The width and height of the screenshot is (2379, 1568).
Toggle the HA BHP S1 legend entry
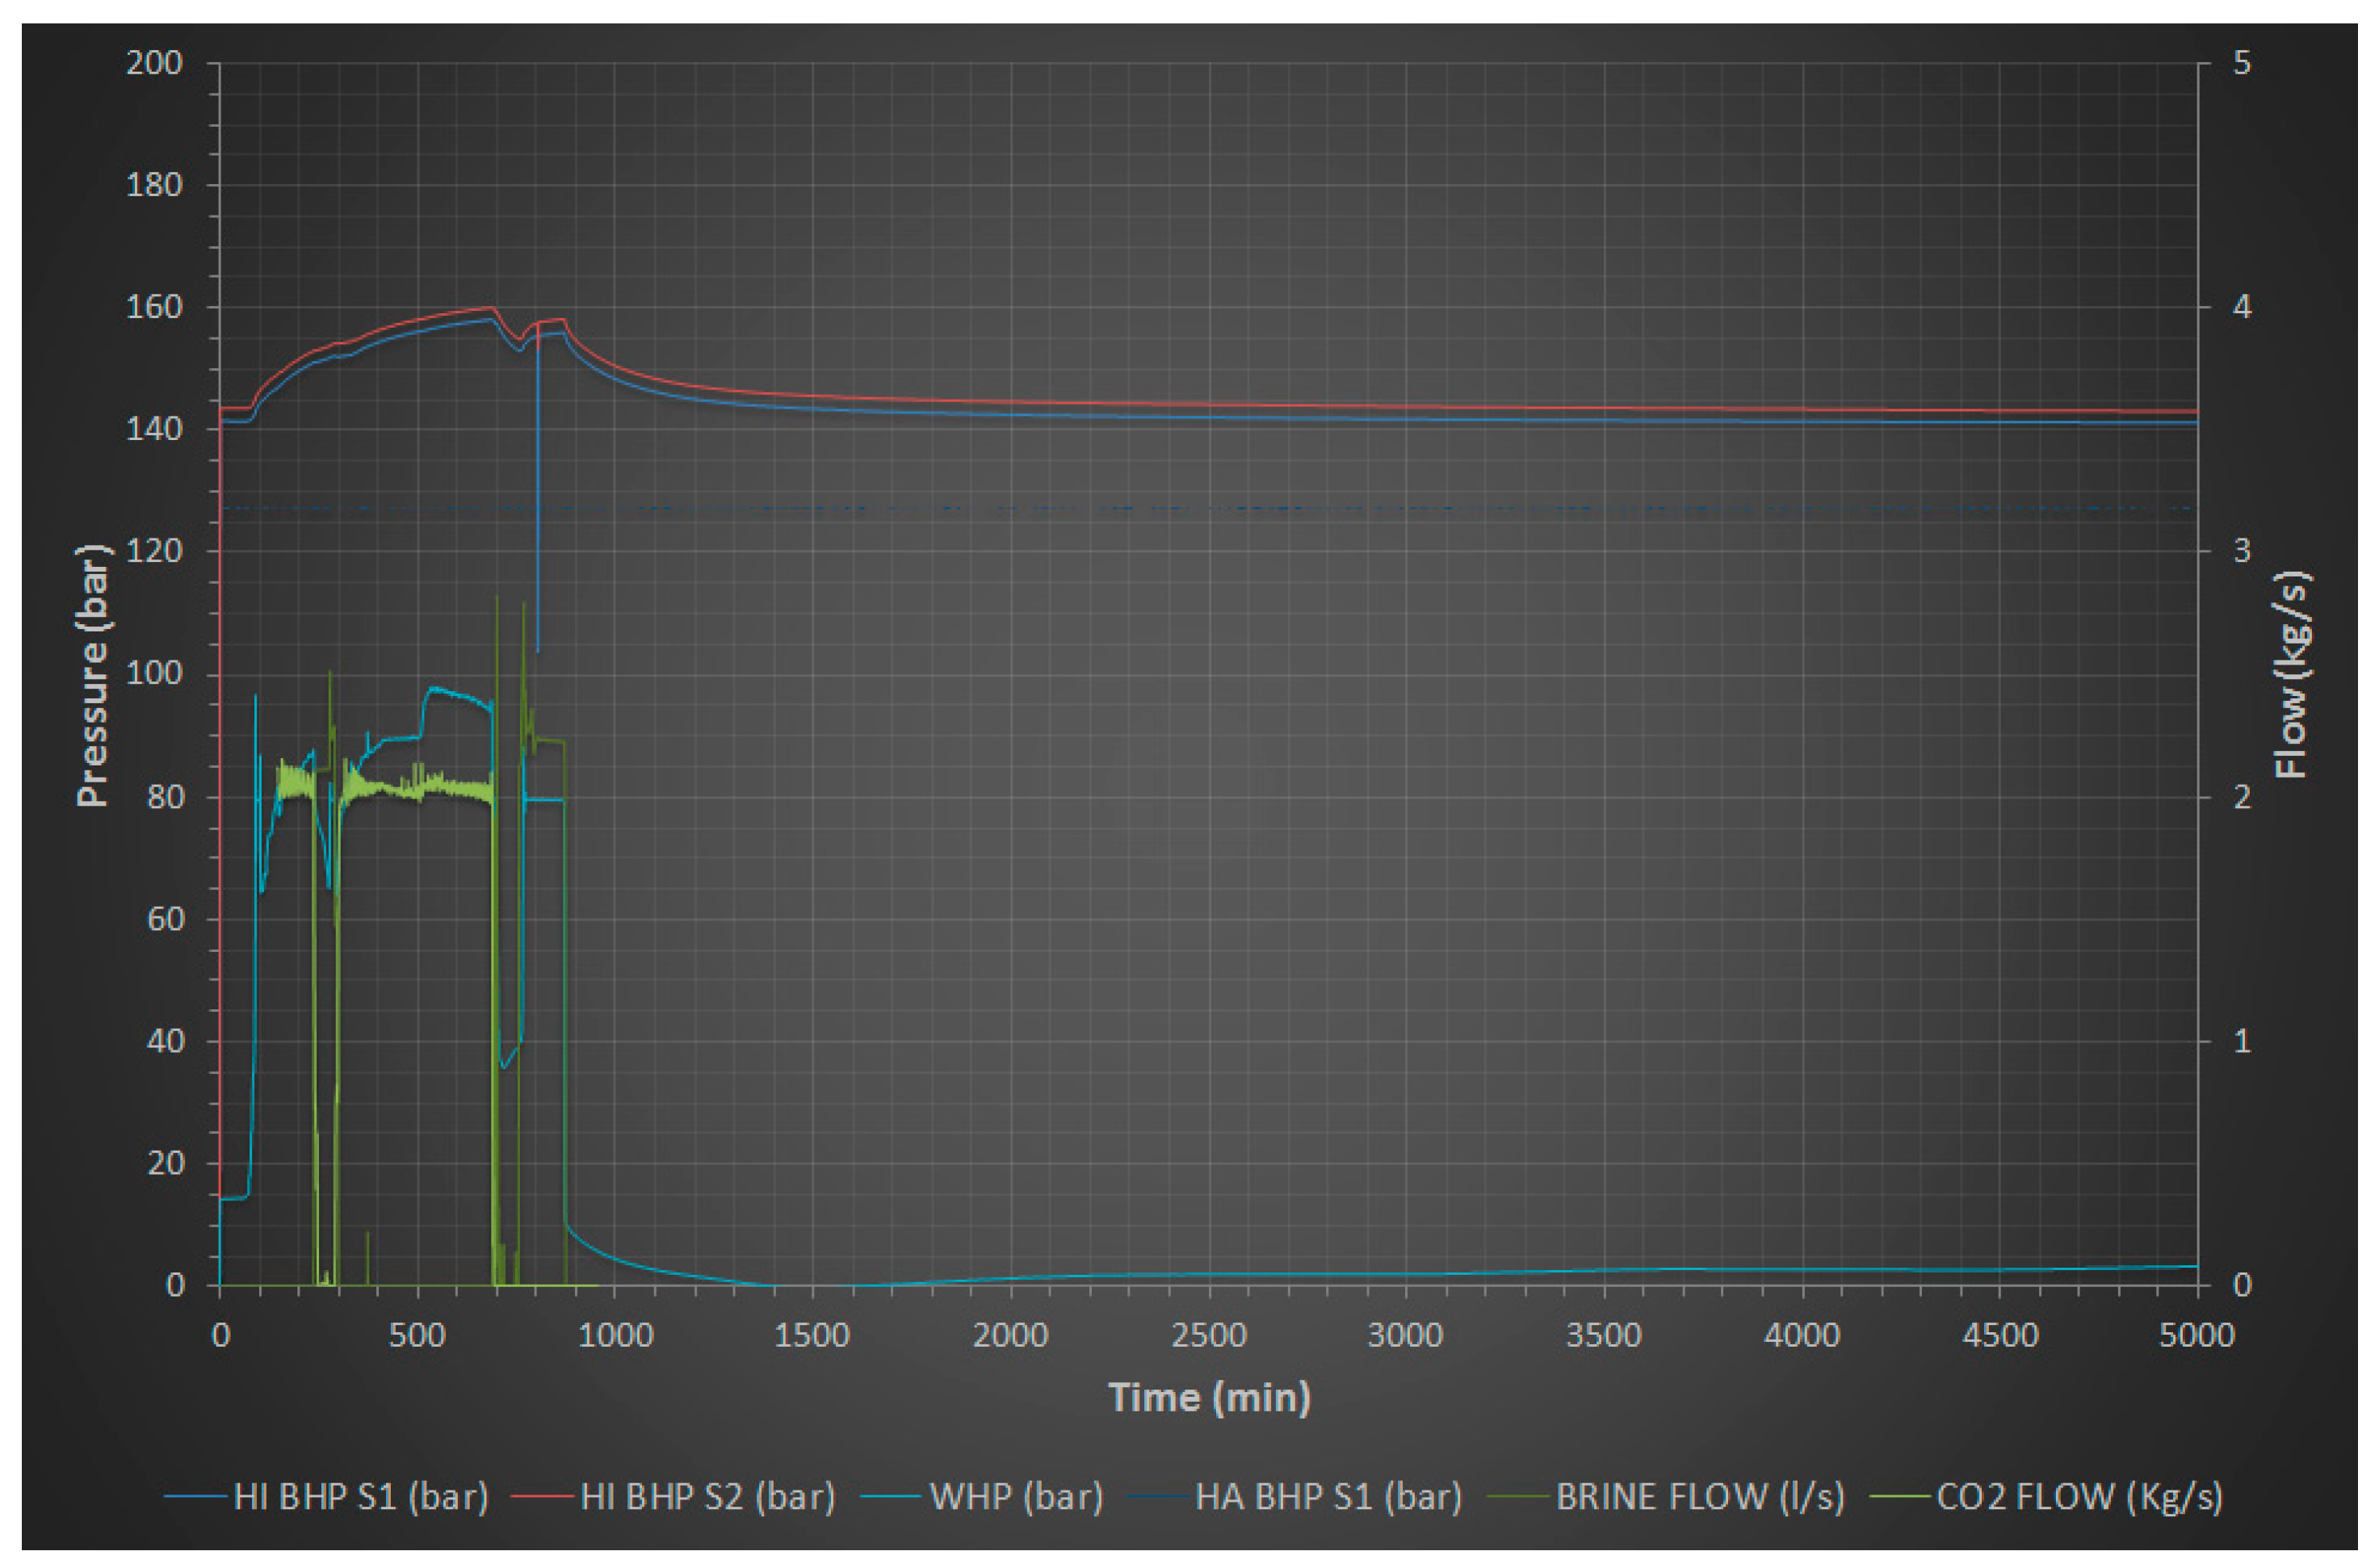1330,1497
